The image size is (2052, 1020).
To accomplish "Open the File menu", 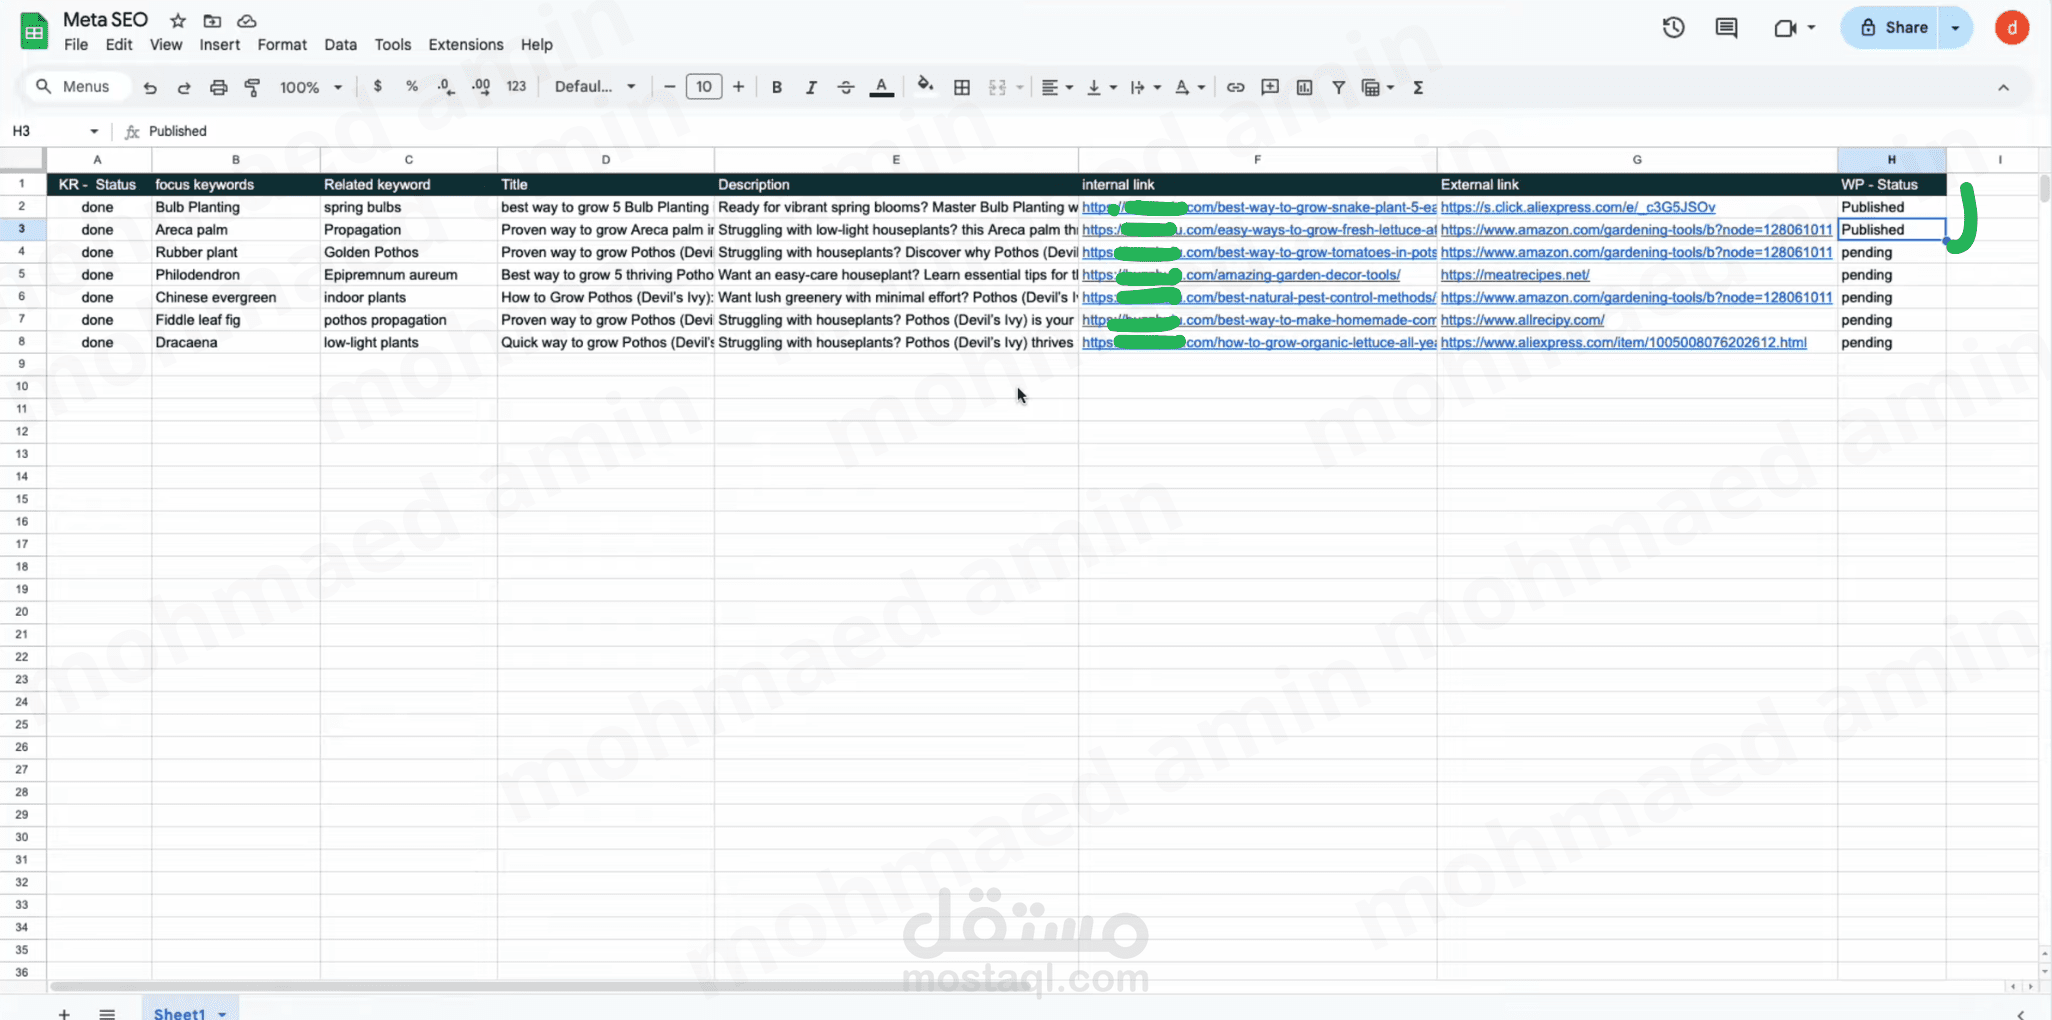I will [76, 45].
